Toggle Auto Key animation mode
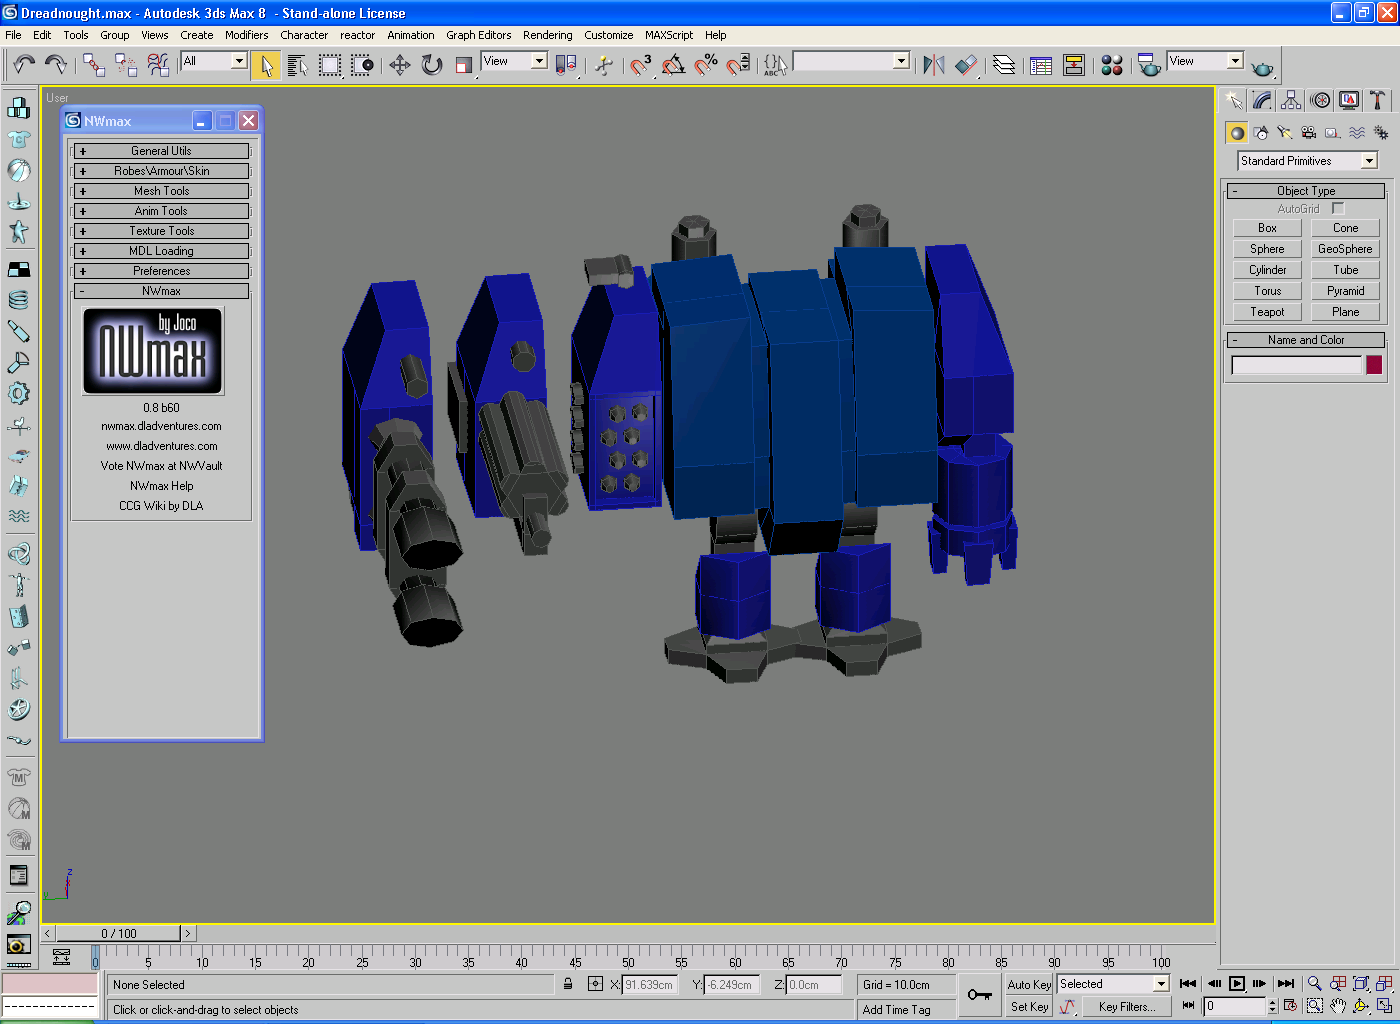Screen dimensions: 1400x1024 pos(1029,985)
